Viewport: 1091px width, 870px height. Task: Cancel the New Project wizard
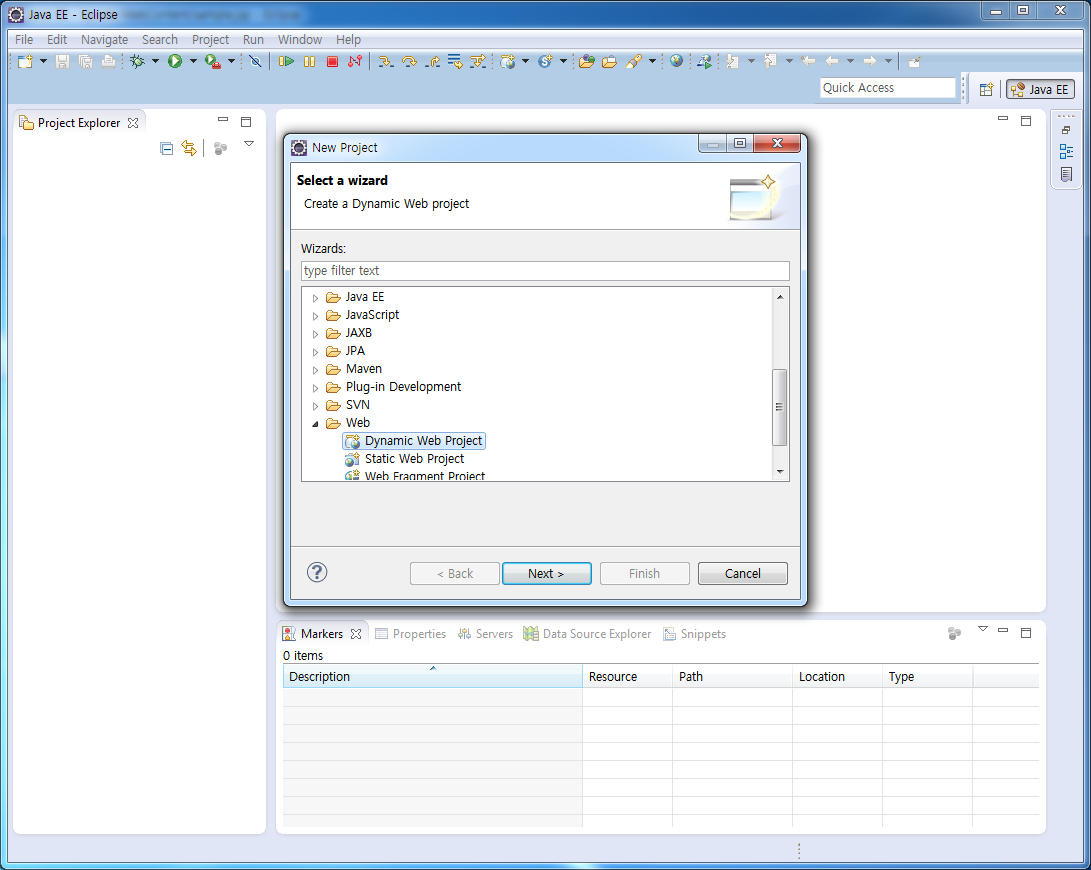point(742,573)
